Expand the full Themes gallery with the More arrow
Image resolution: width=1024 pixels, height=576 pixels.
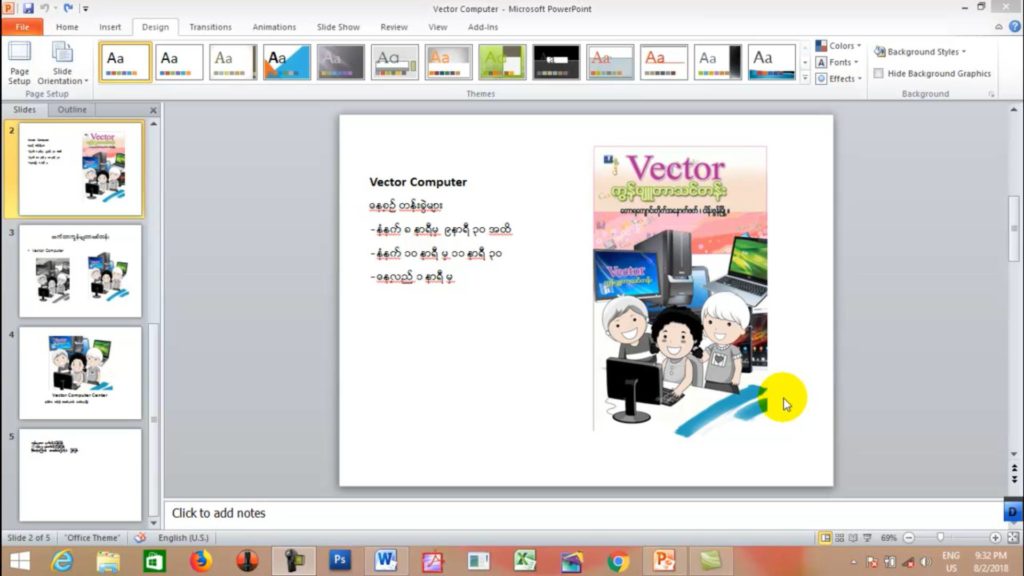tap(805, 78)
